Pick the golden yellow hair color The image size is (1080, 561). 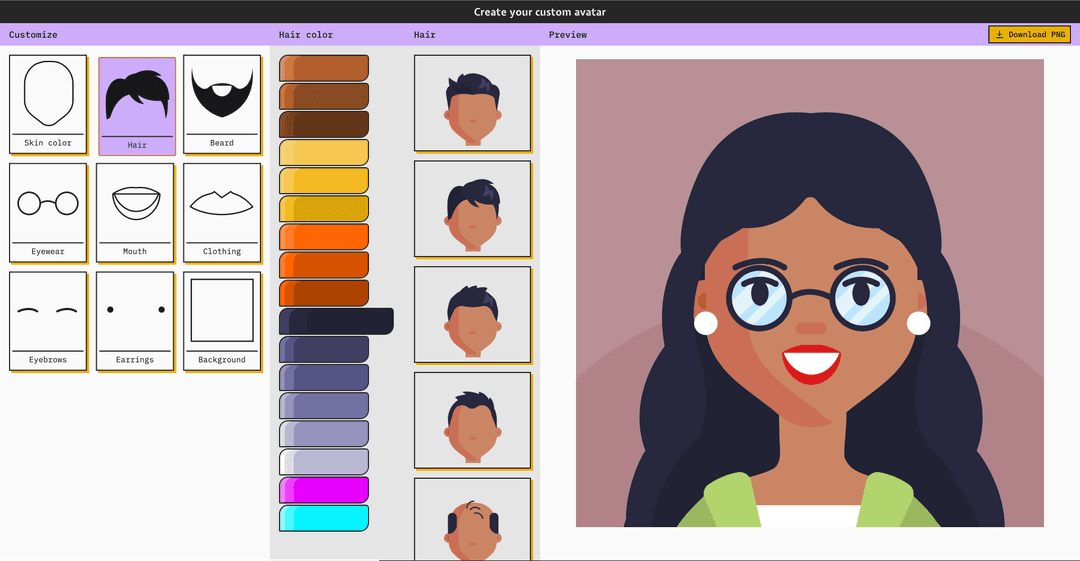(324, 181)
